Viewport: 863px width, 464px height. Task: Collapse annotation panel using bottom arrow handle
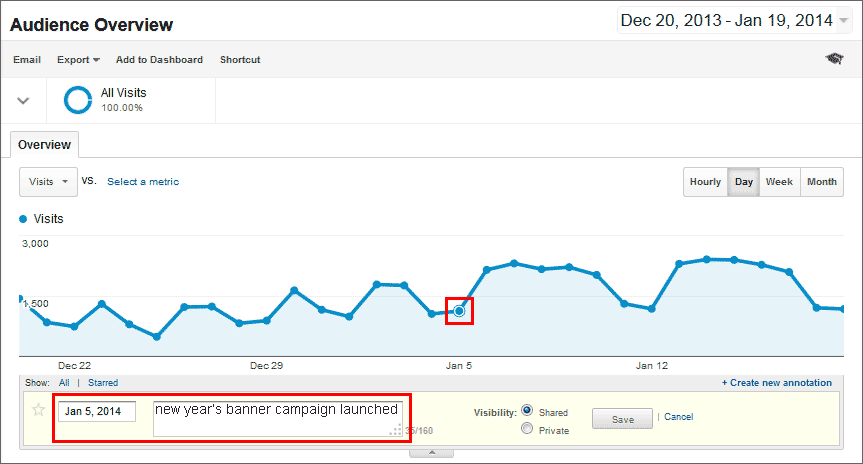(x=432, y=453)
